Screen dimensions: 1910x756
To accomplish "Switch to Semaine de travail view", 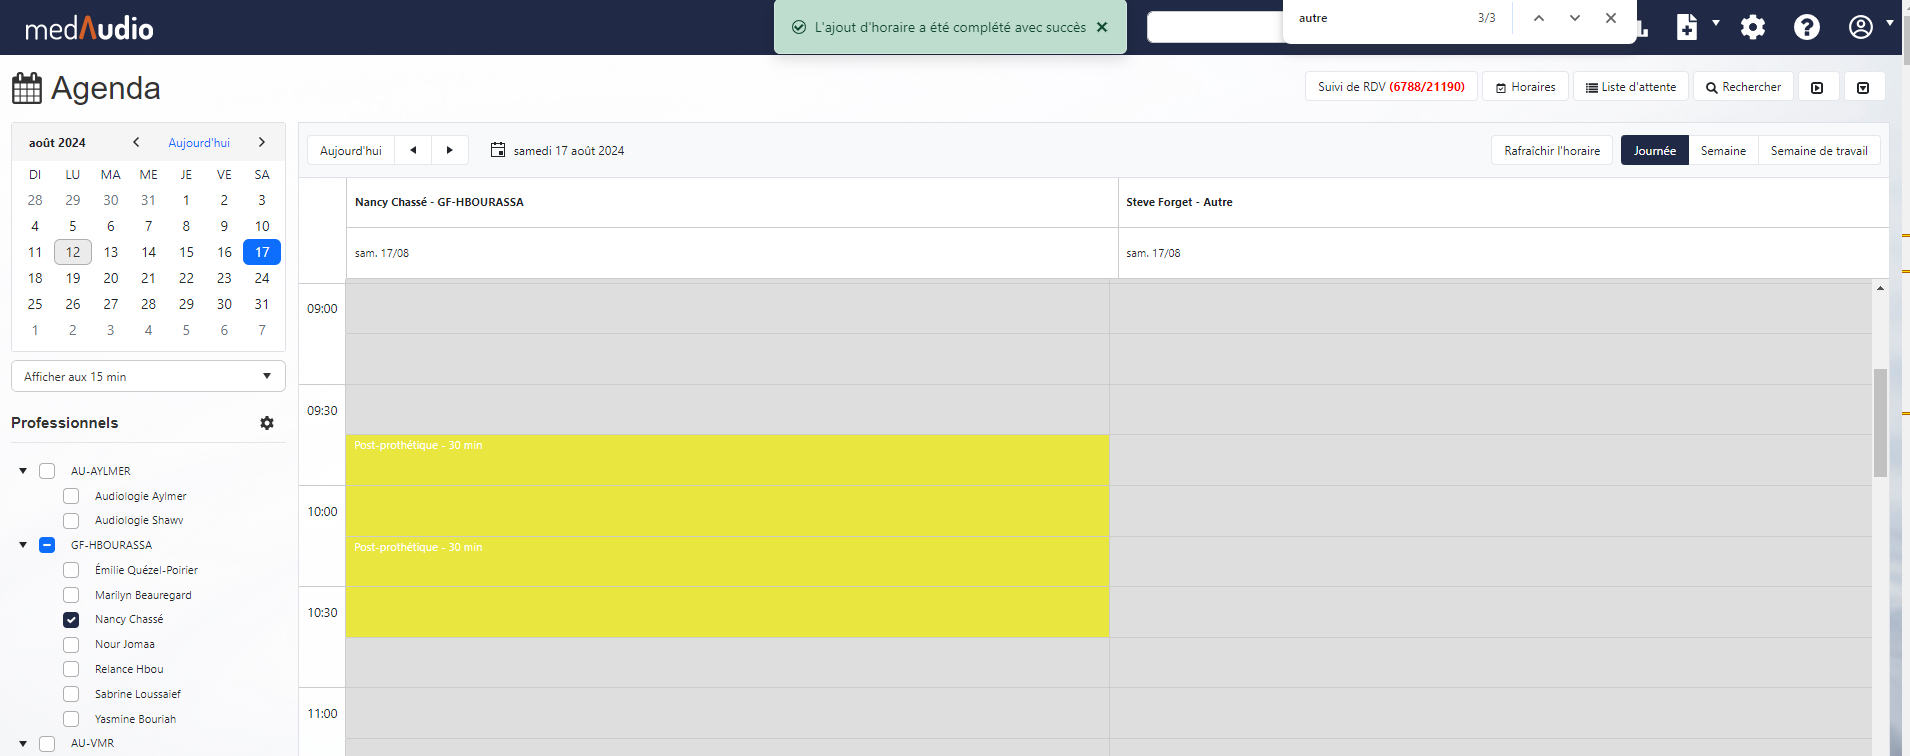I will point(1818,151).
